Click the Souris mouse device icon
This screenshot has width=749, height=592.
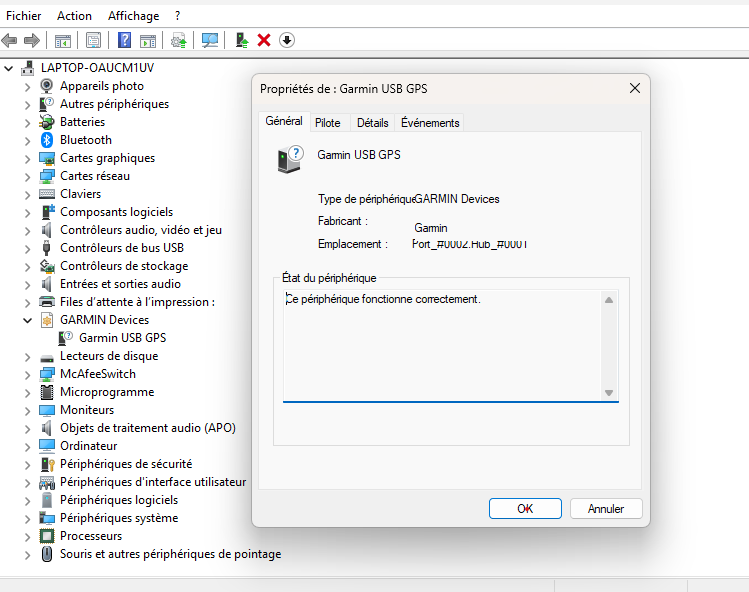point(46,554)
